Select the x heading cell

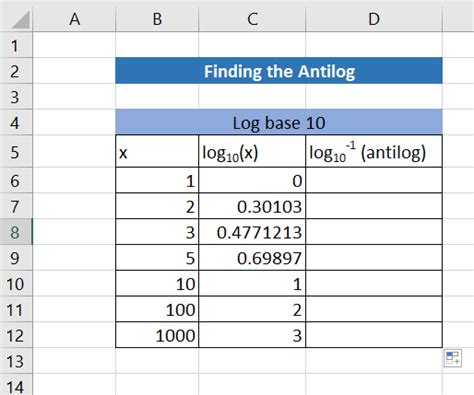pos(157,151)
